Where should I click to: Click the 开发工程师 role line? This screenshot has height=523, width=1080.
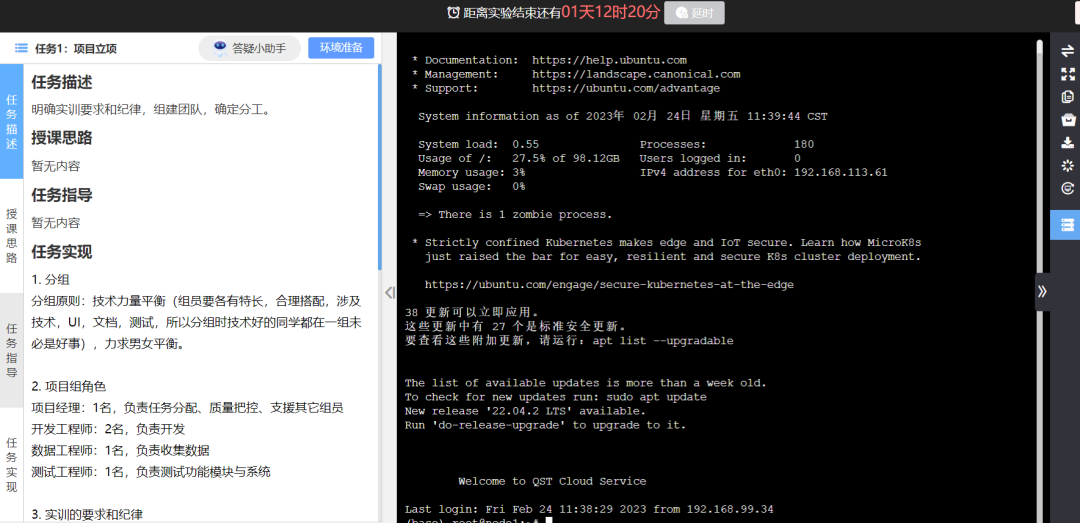[x=108, y=429]
